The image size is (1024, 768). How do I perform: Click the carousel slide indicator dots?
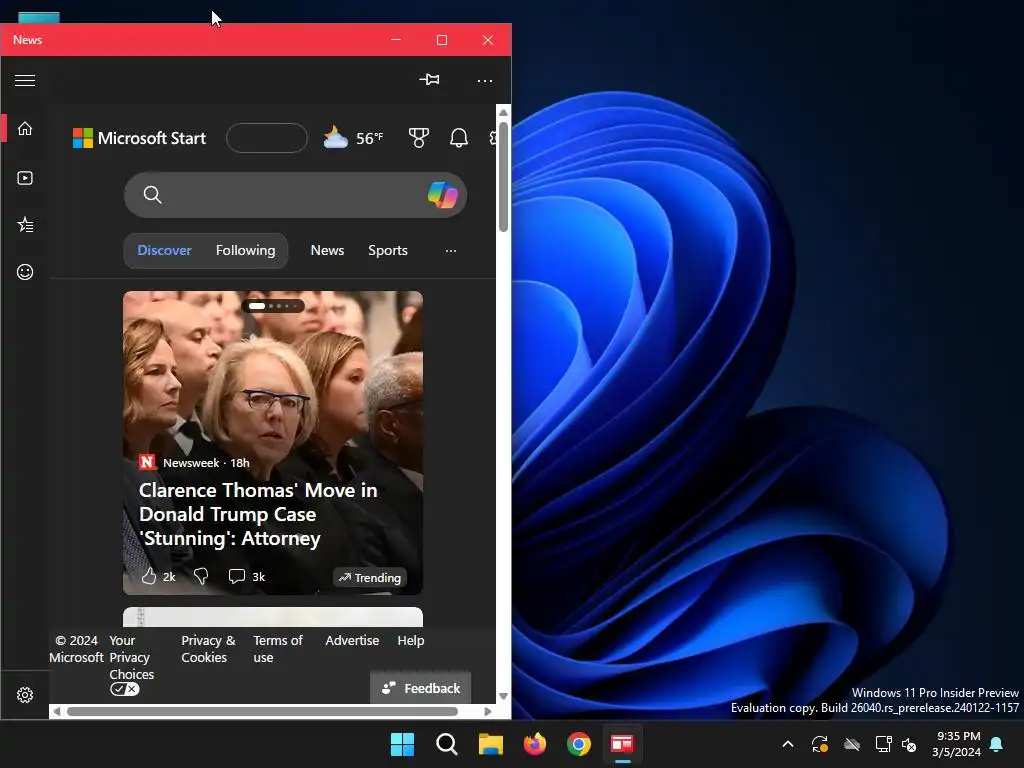(273, 306)
